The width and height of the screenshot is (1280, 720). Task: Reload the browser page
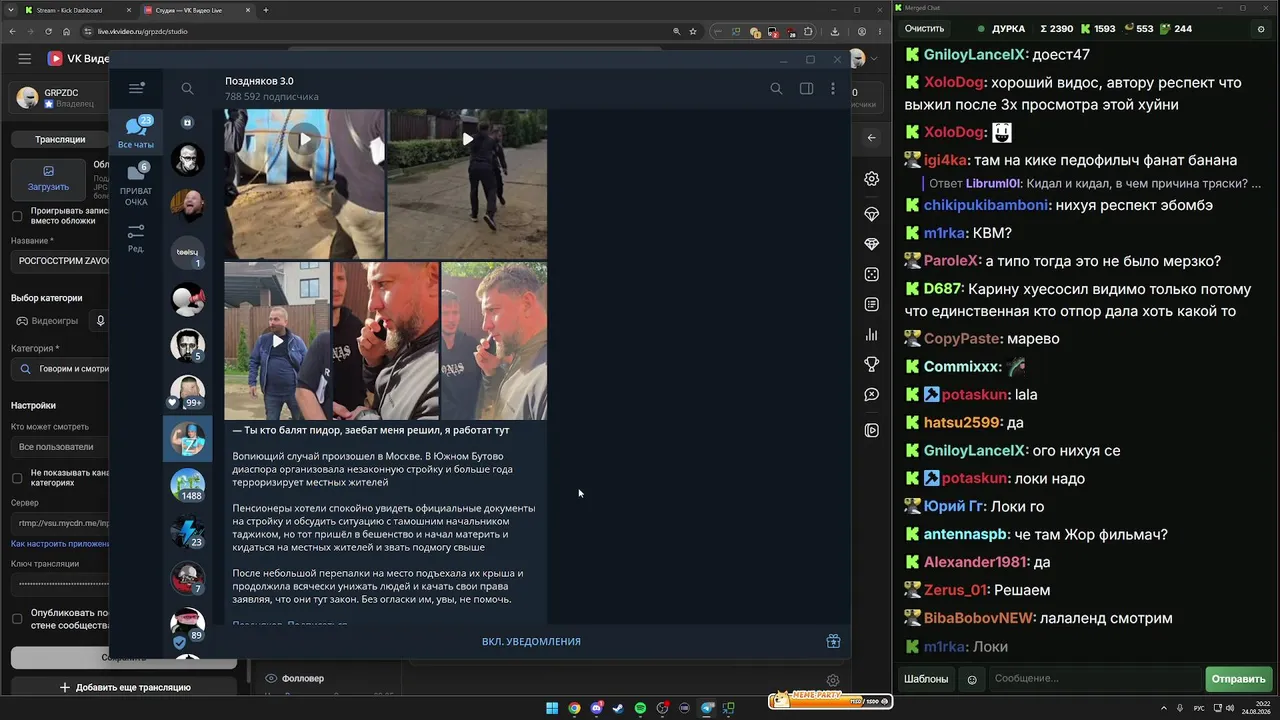pos(48,32)
